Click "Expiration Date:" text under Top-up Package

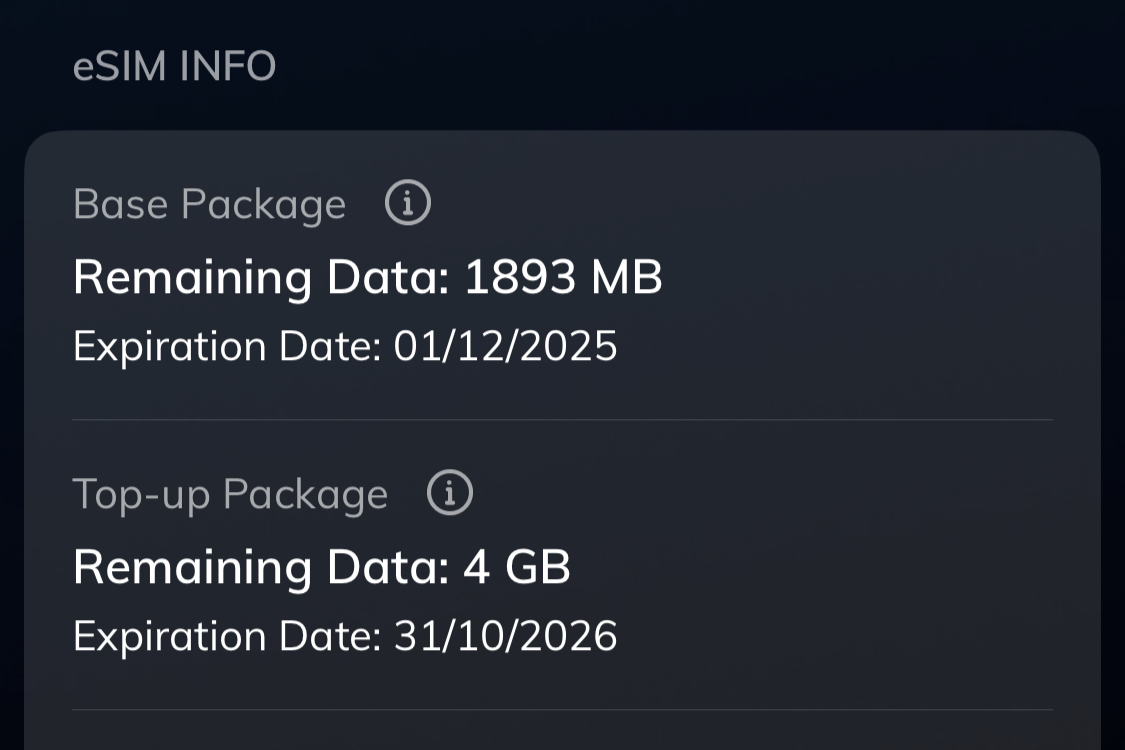[227, 637]
